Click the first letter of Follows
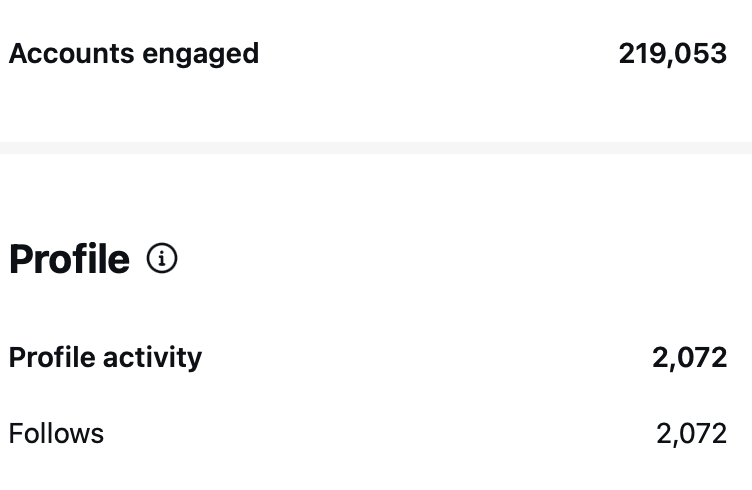 15,434
